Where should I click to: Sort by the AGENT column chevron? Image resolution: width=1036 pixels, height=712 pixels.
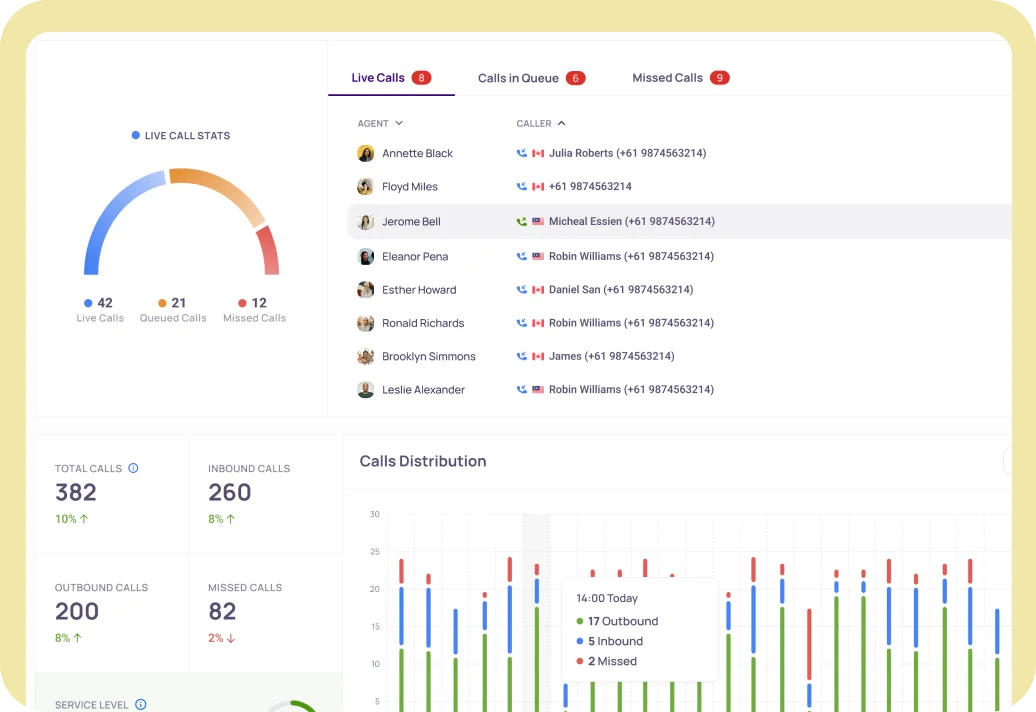point(399,124)
